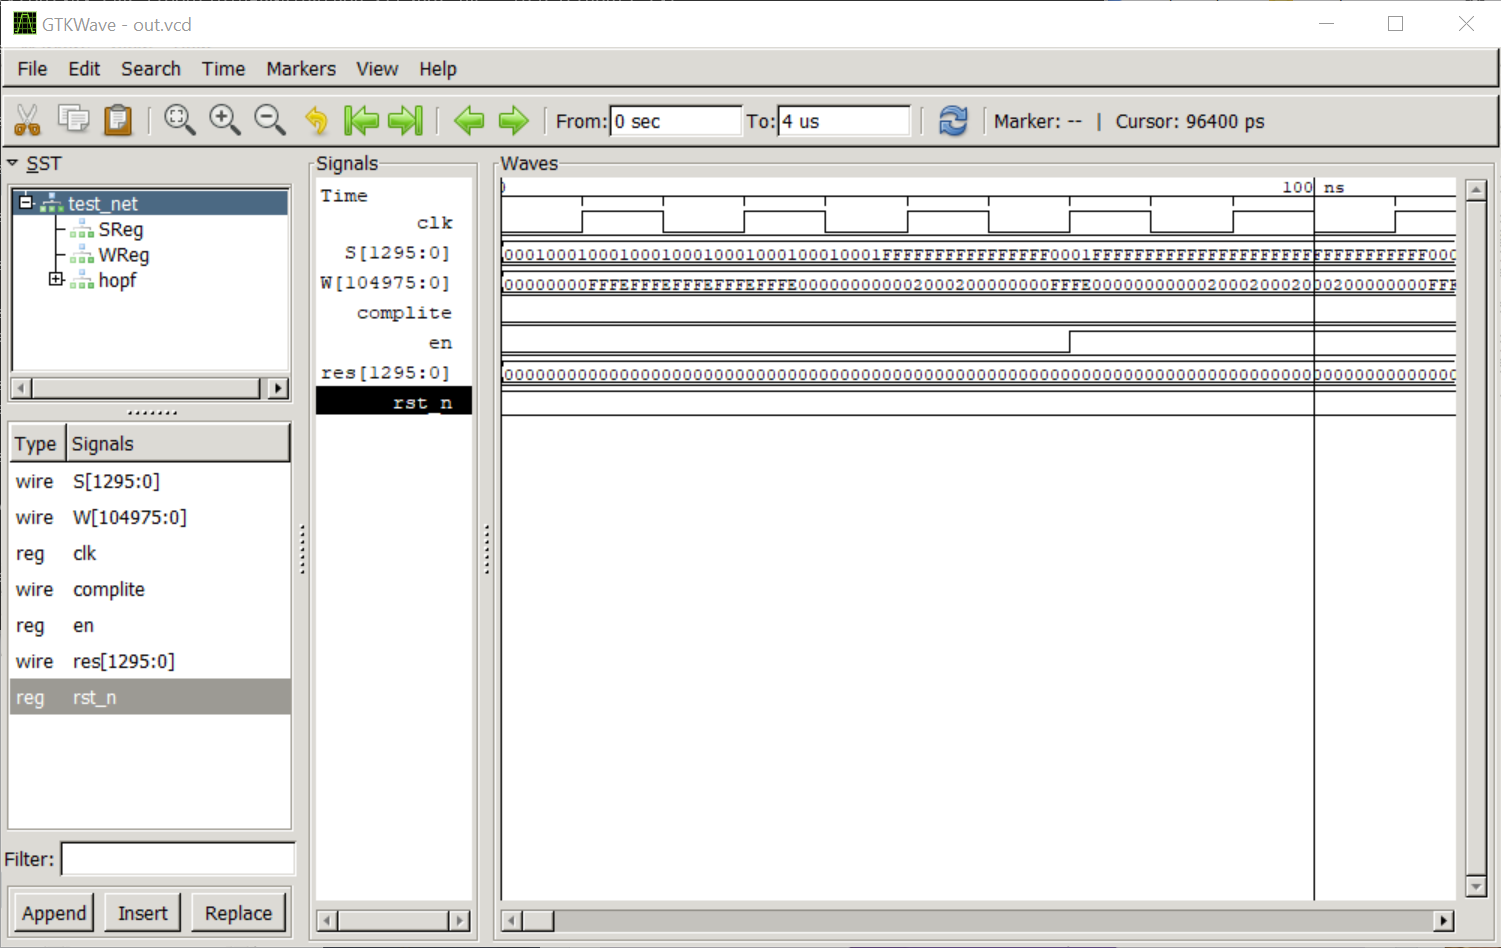The width and height of the screenshot is (1501, 948).
Task: Jump to end with Zoom-to-End icon
Action: pos(406,120)
